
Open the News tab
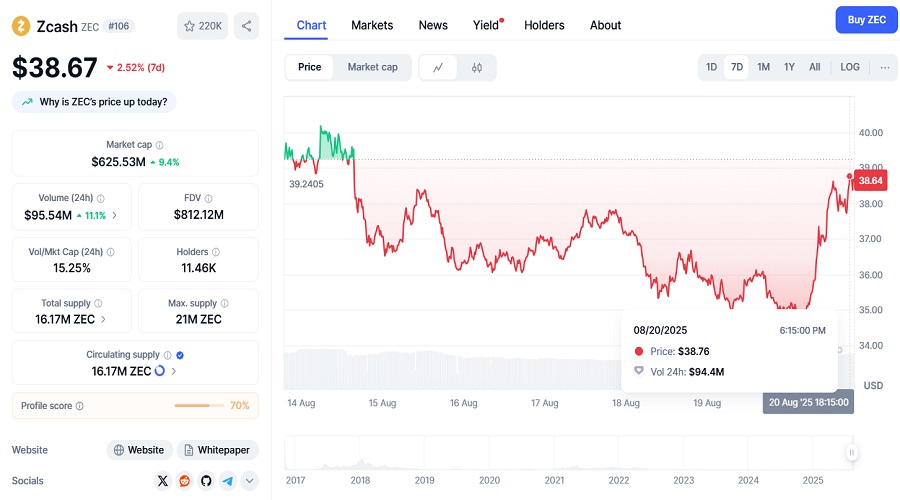[x=433, y=25]
